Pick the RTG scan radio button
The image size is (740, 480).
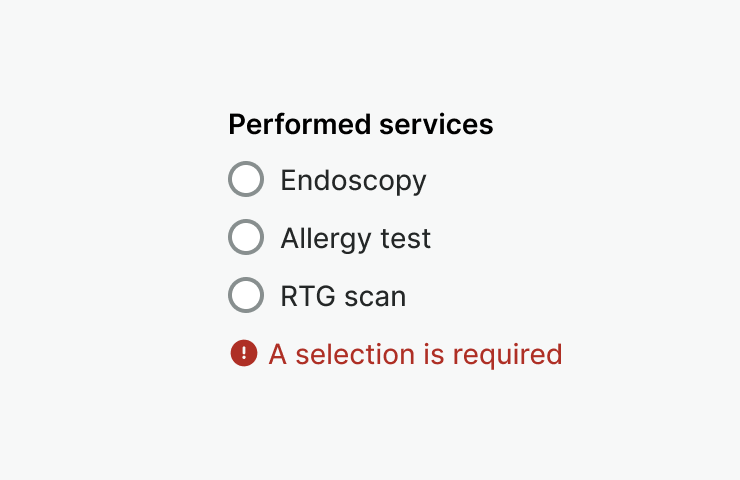[x=246, y=296]
